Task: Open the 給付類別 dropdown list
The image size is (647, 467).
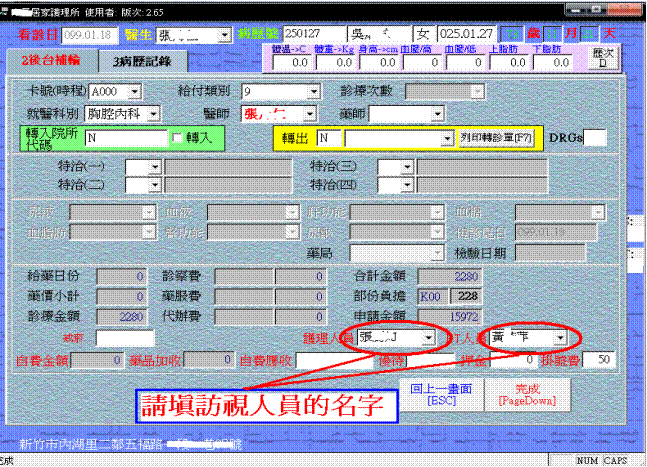Action: [x=313, y=91]
